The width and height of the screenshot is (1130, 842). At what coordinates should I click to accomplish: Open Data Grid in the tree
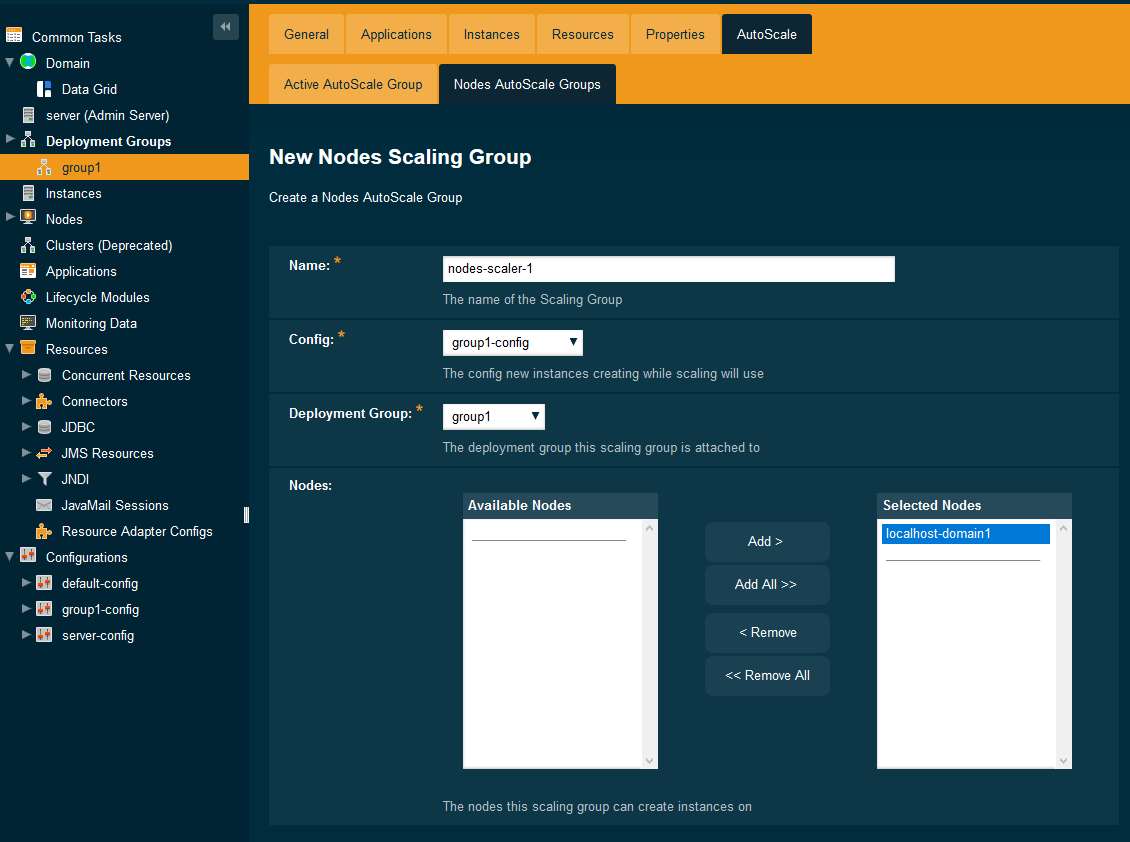[89, 89]
